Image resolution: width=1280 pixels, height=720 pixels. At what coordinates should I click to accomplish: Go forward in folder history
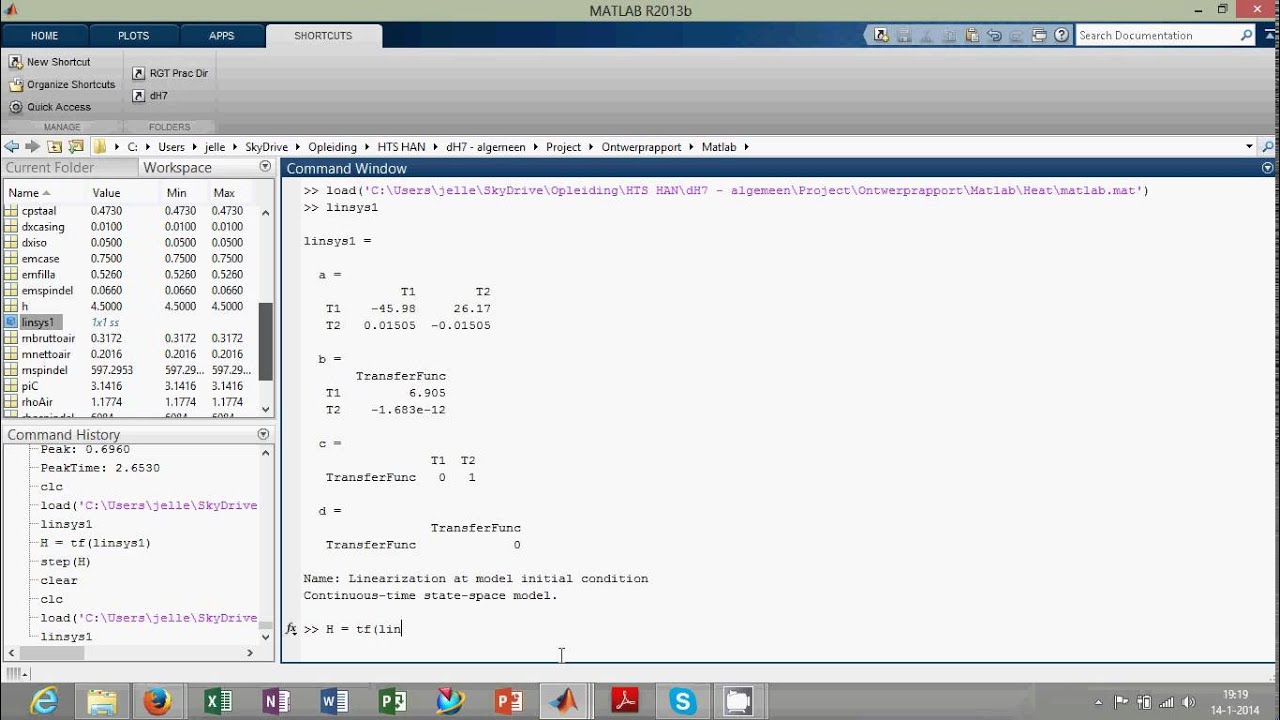pos(33,147)
